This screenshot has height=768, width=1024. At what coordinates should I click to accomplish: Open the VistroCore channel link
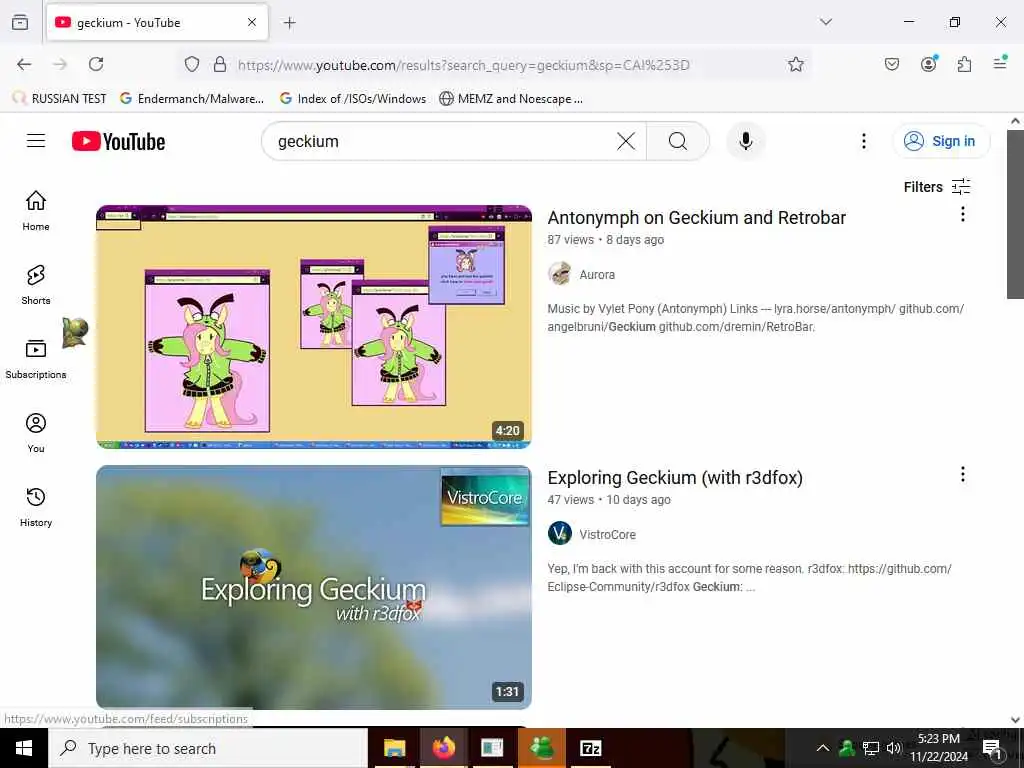coord(607,535)
